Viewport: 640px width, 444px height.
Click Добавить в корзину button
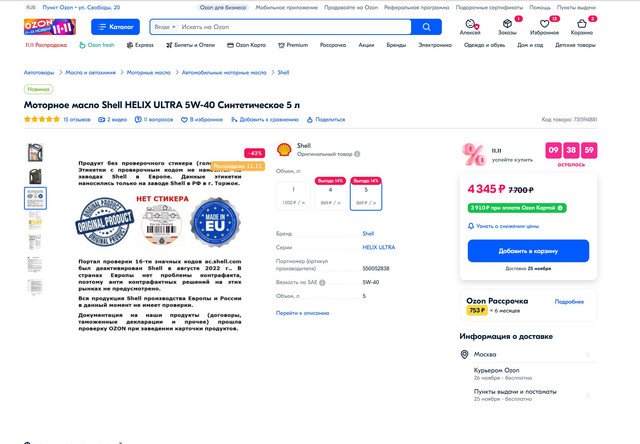coord(528,251)
